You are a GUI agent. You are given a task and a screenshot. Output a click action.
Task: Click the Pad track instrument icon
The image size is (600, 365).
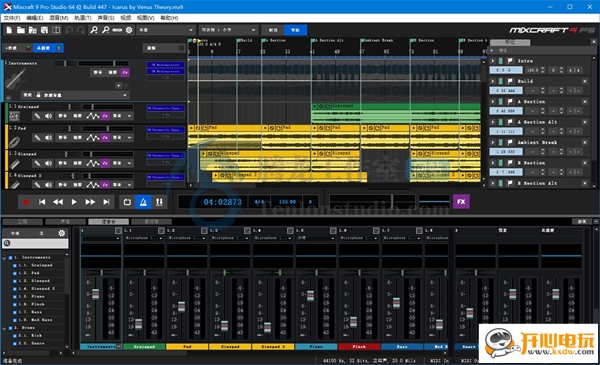(x=15, y=142)
